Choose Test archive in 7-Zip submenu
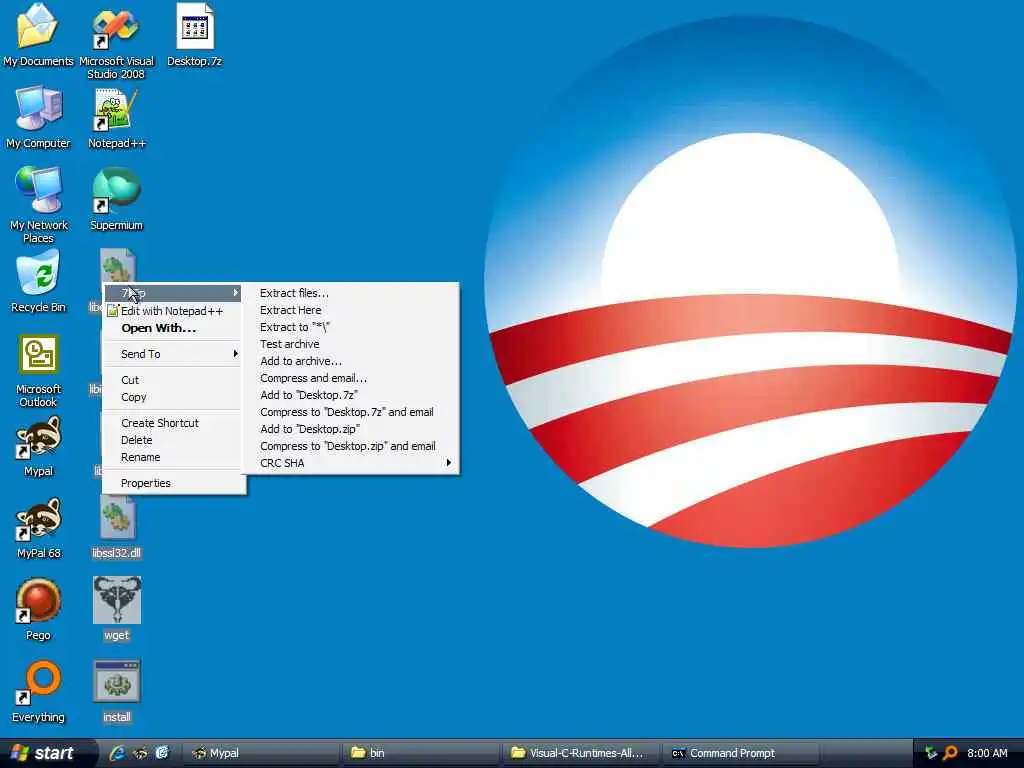 [x=351, y=344]
